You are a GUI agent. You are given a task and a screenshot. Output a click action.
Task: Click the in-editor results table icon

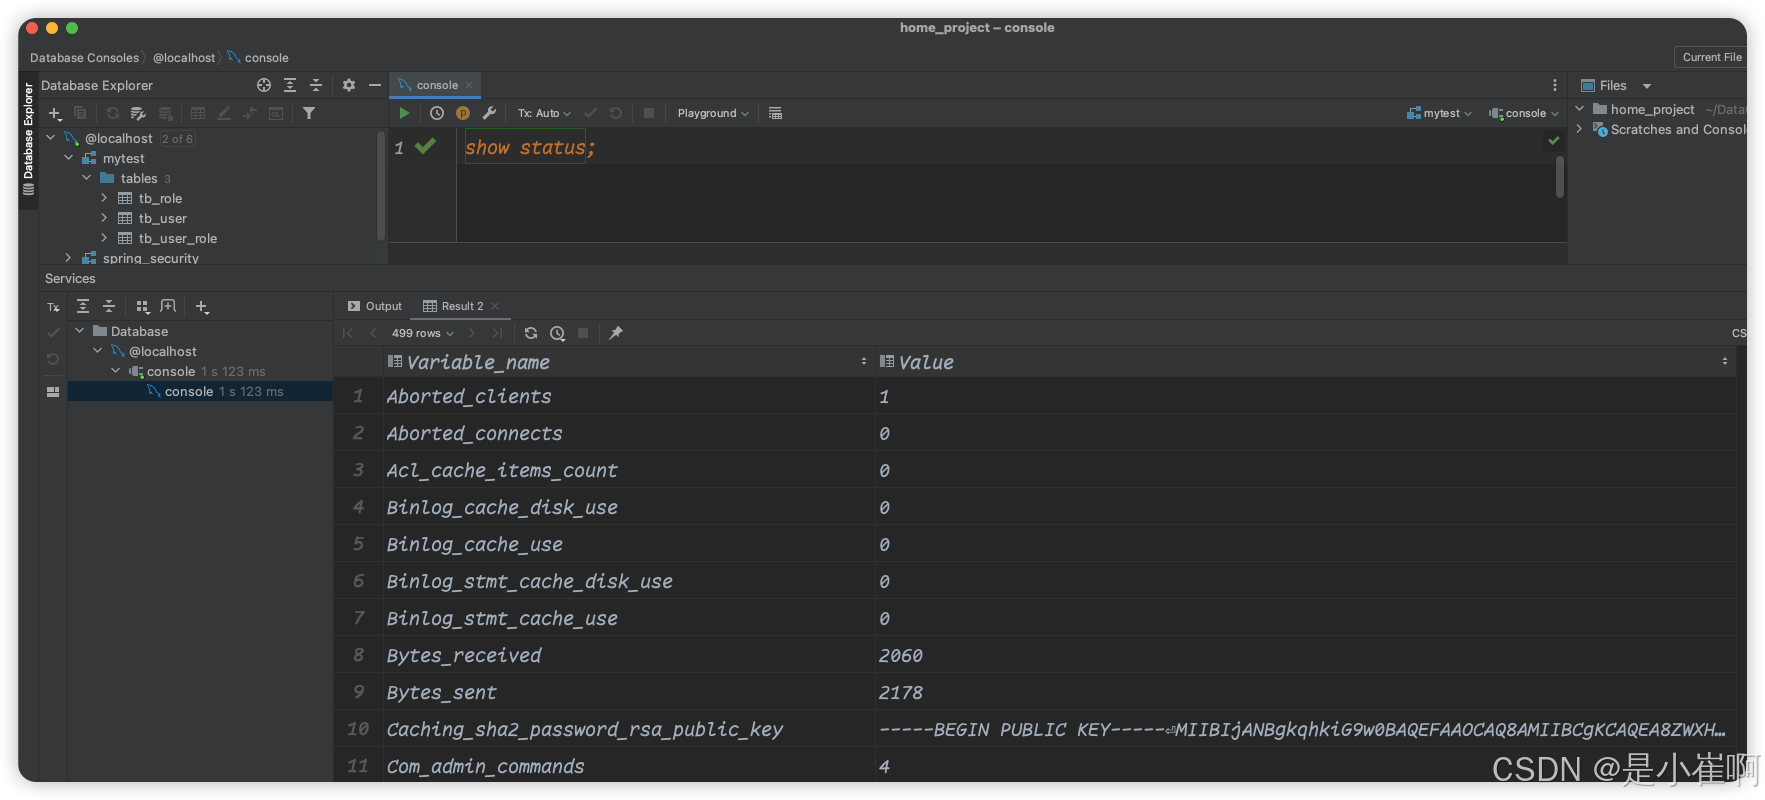point(775,113)
